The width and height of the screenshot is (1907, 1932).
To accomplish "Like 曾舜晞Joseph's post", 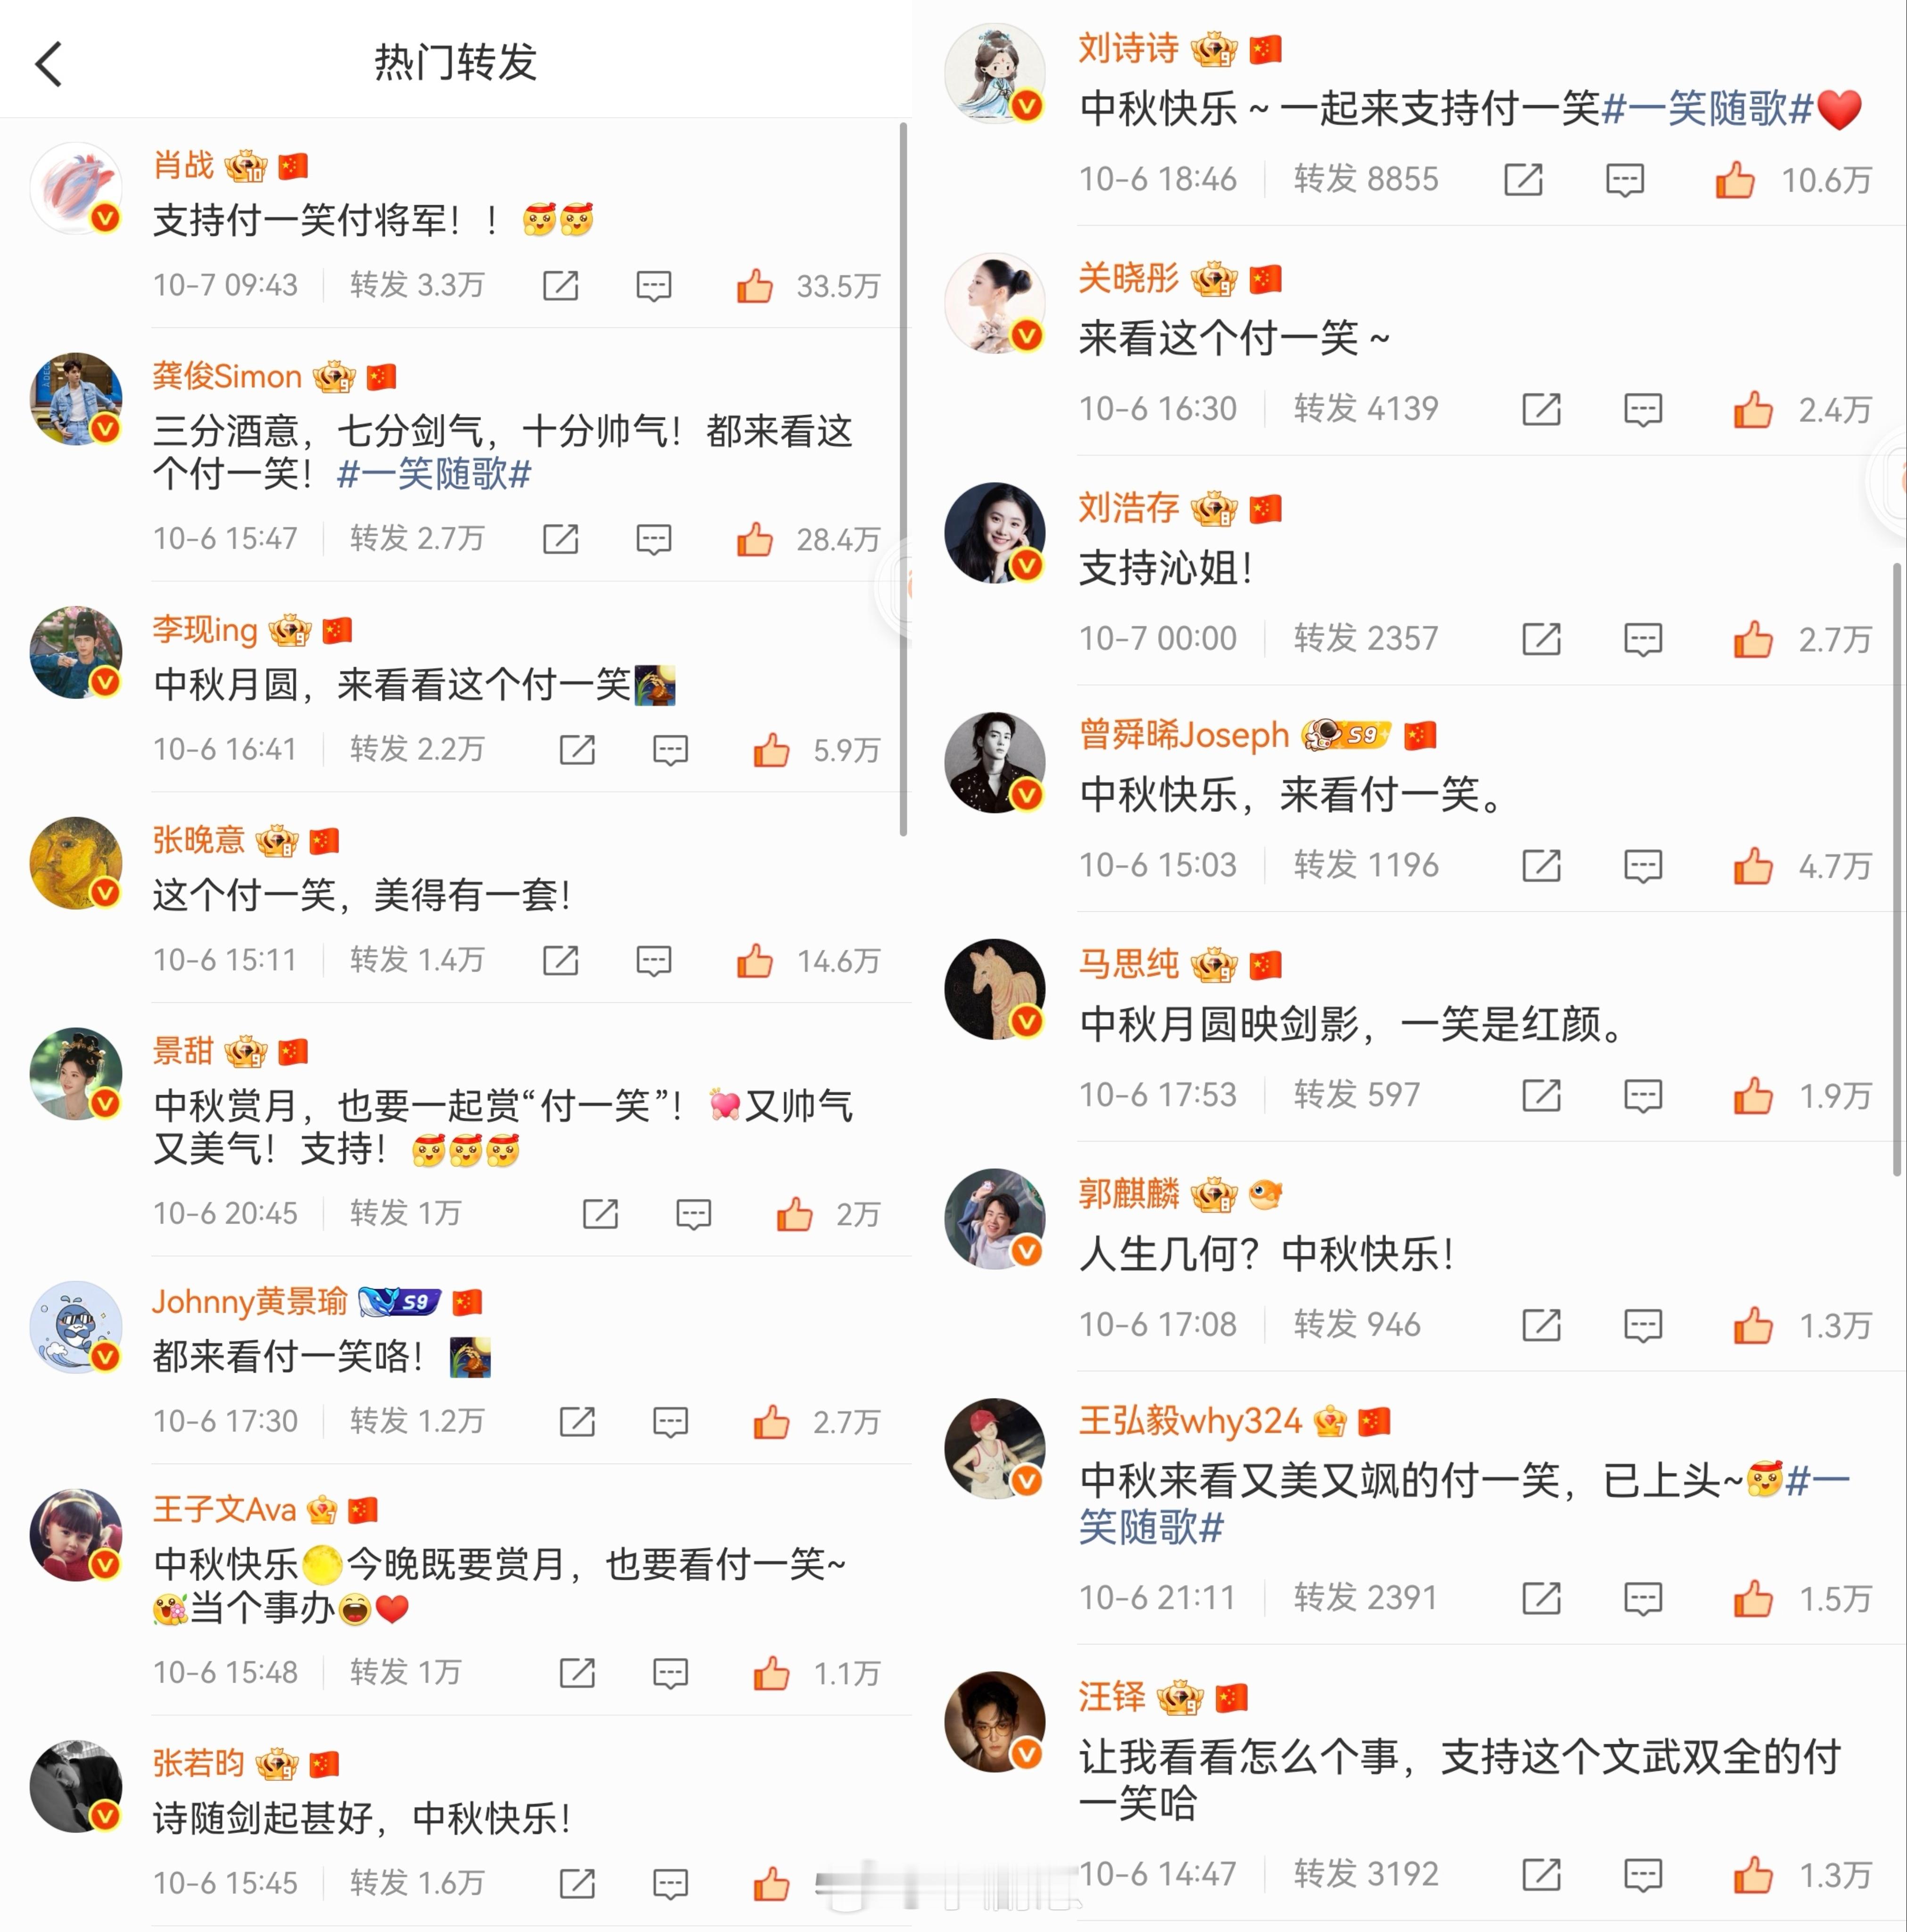I will [x=1753, y=866].
